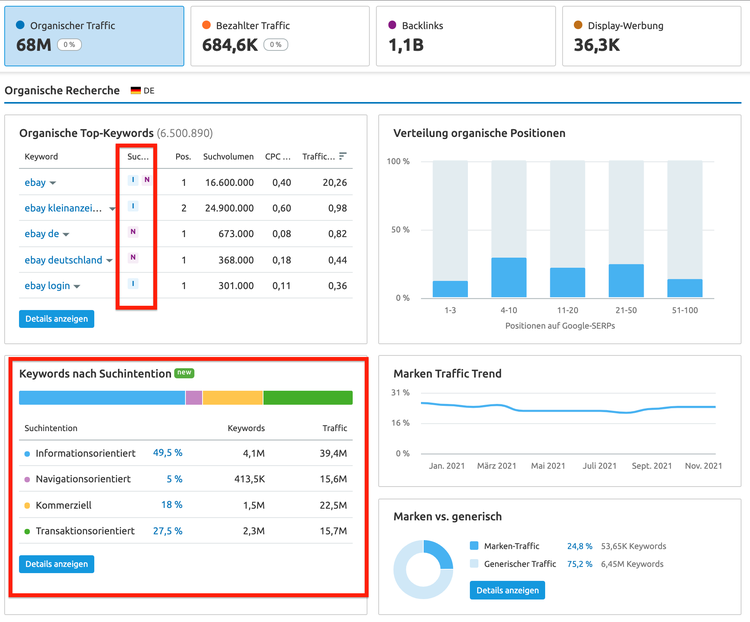Open the ebay keyword link
750x622 pixels.
tap(35, 182)
